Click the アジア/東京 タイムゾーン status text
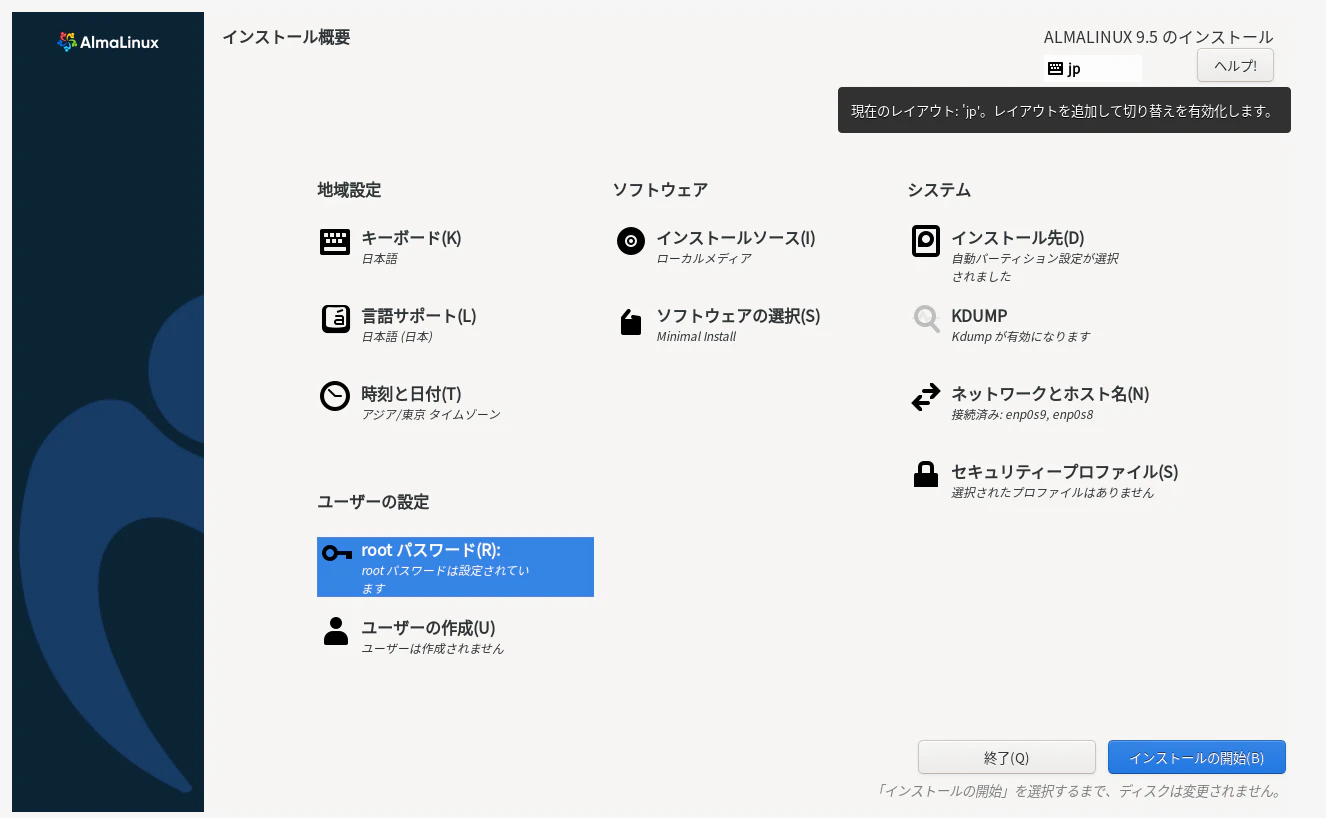This screenshot has height=818, width=1326. click(431, 415)
